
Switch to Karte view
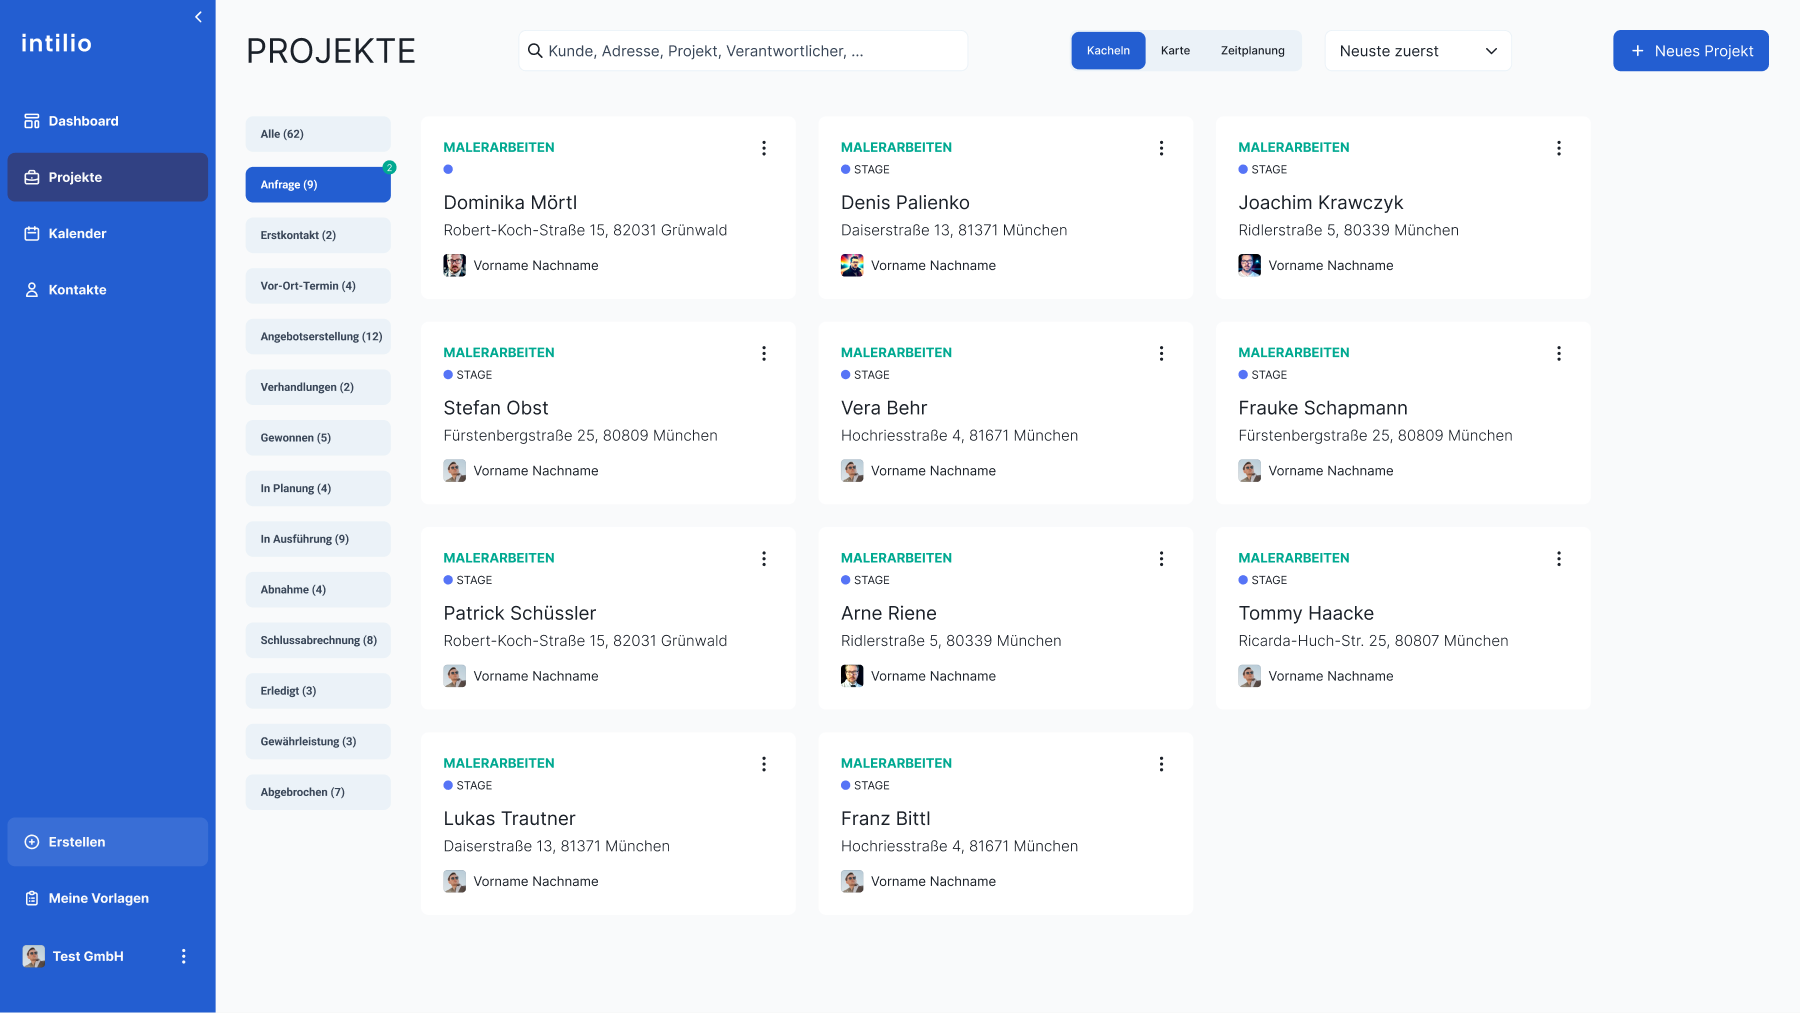pos(1175,51)
